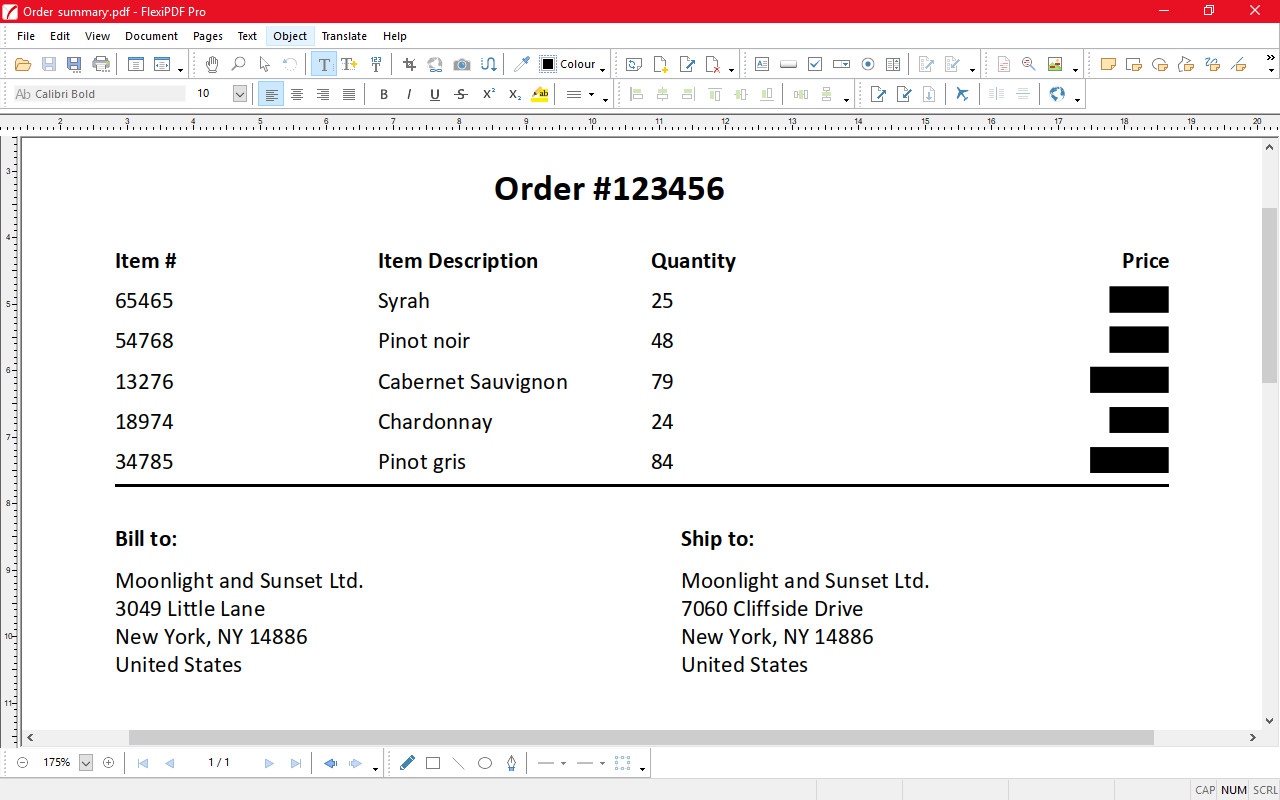Screen dimensions: 1280x800
Task: Choose the rectangle drawing tool
Action: pos(433,763)
